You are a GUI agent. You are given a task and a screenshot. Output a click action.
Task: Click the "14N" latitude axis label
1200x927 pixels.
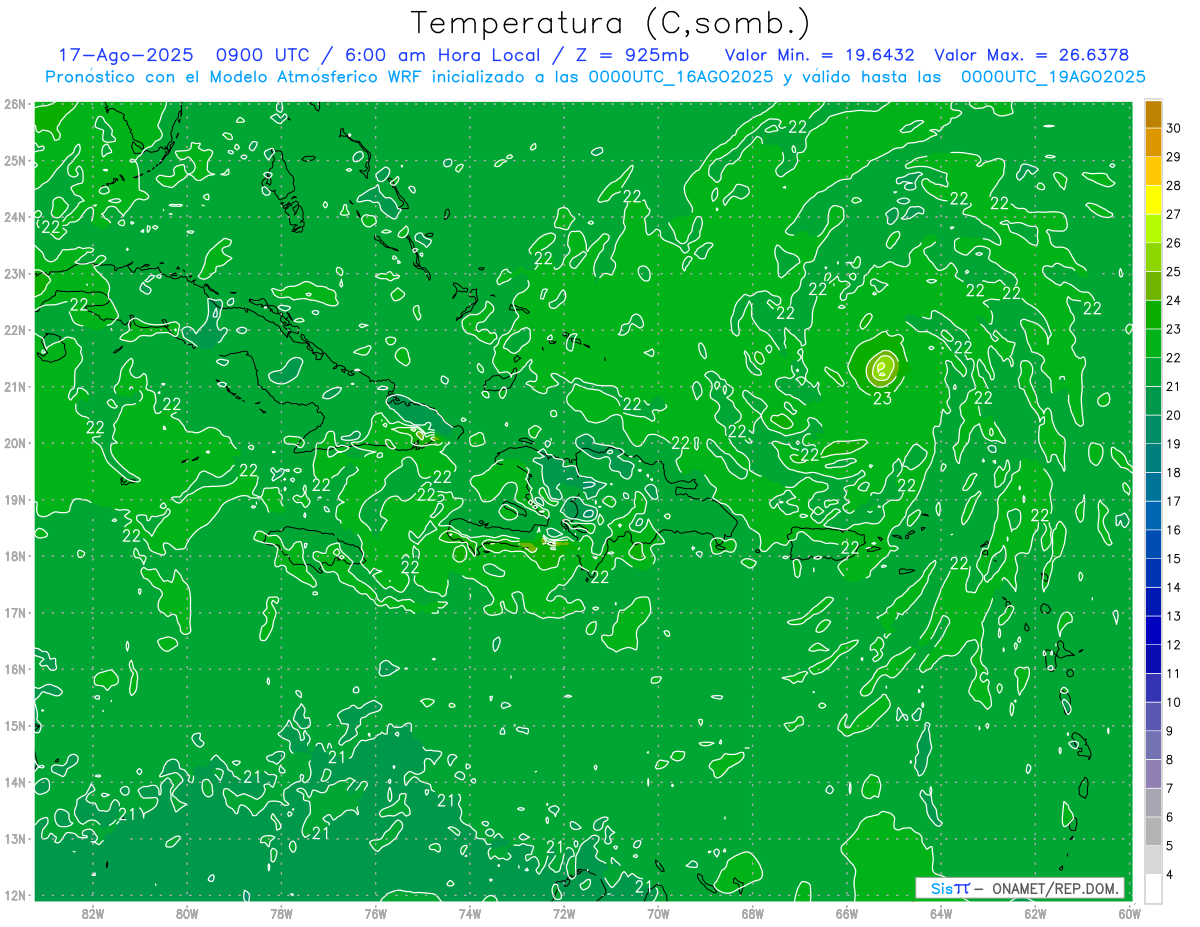click(15, 782)
